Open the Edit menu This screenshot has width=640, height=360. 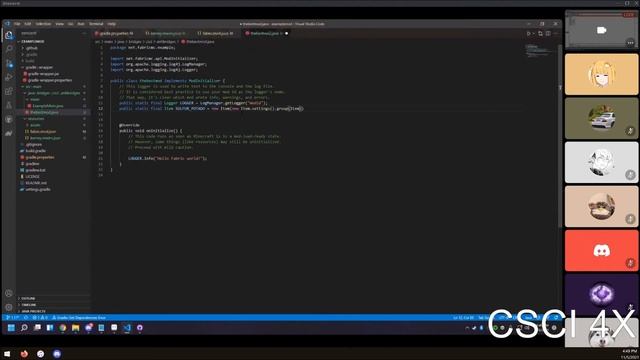[x=27, y=24]
